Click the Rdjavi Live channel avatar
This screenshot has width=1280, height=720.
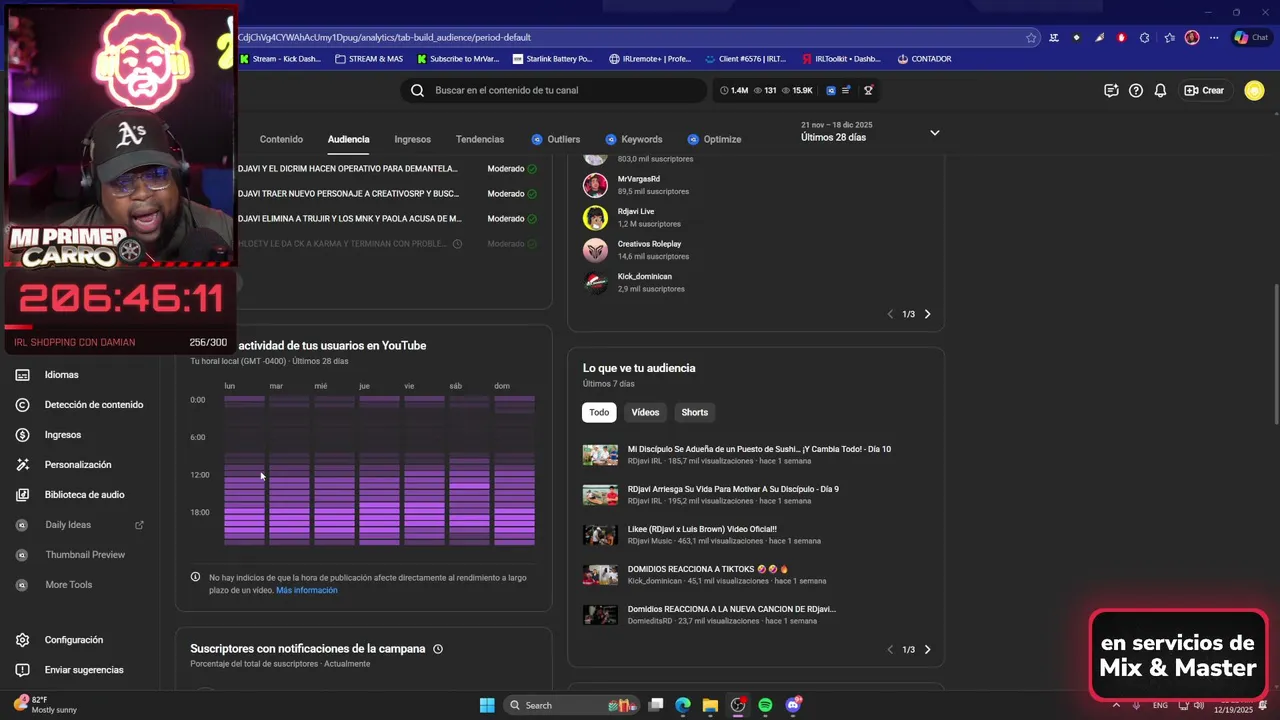pos(595,218)
